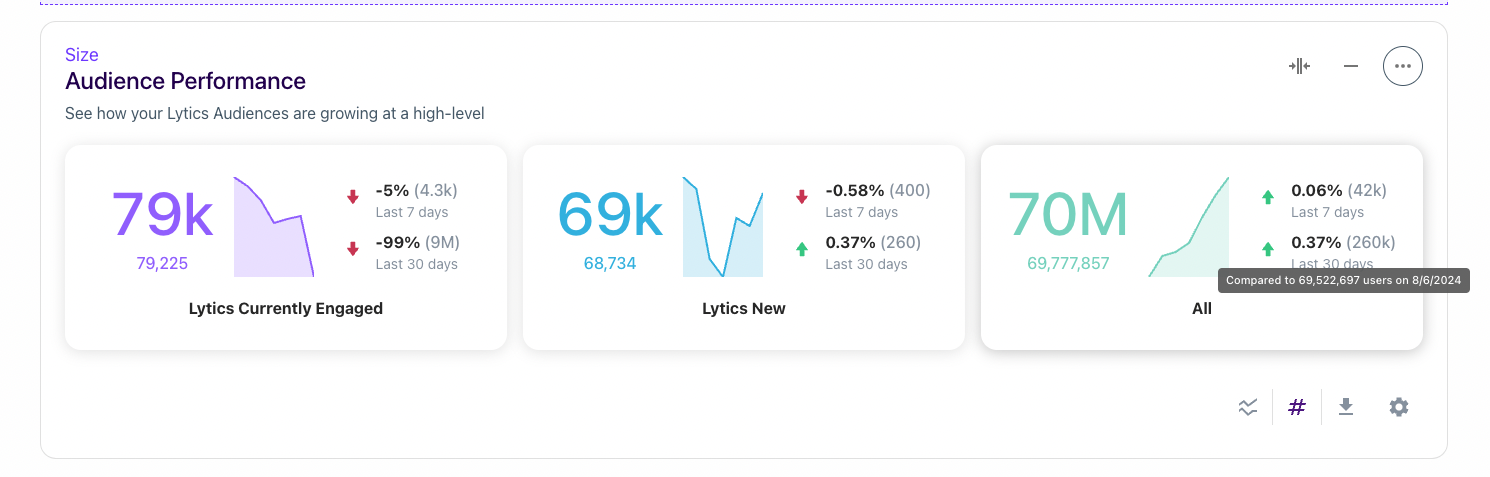The width and height of the screenshot is (1490, 477).
Task: Click the -99% (9M) Last 30 days stat
Action: click(x=417, y=253)
